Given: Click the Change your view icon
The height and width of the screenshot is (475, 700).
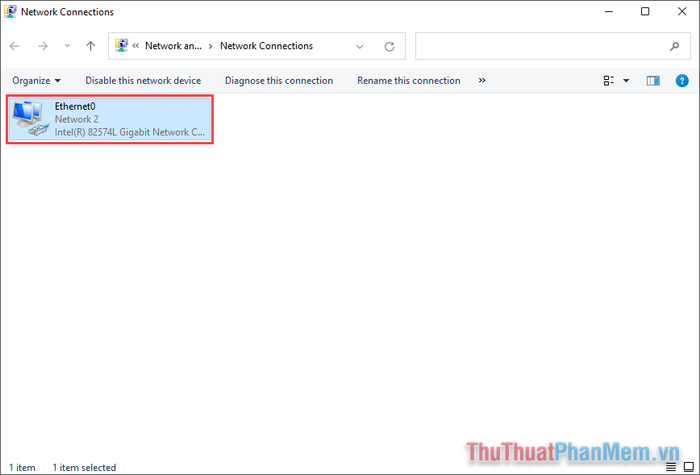Looking at the screenshot, I should coord(608,81).
